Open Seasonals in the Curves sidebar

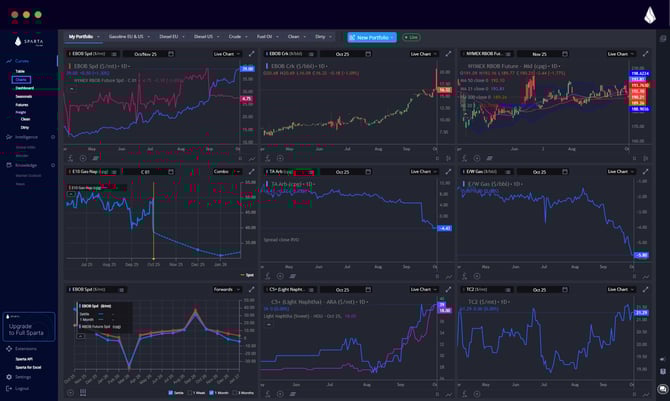(x=23, y=96)
